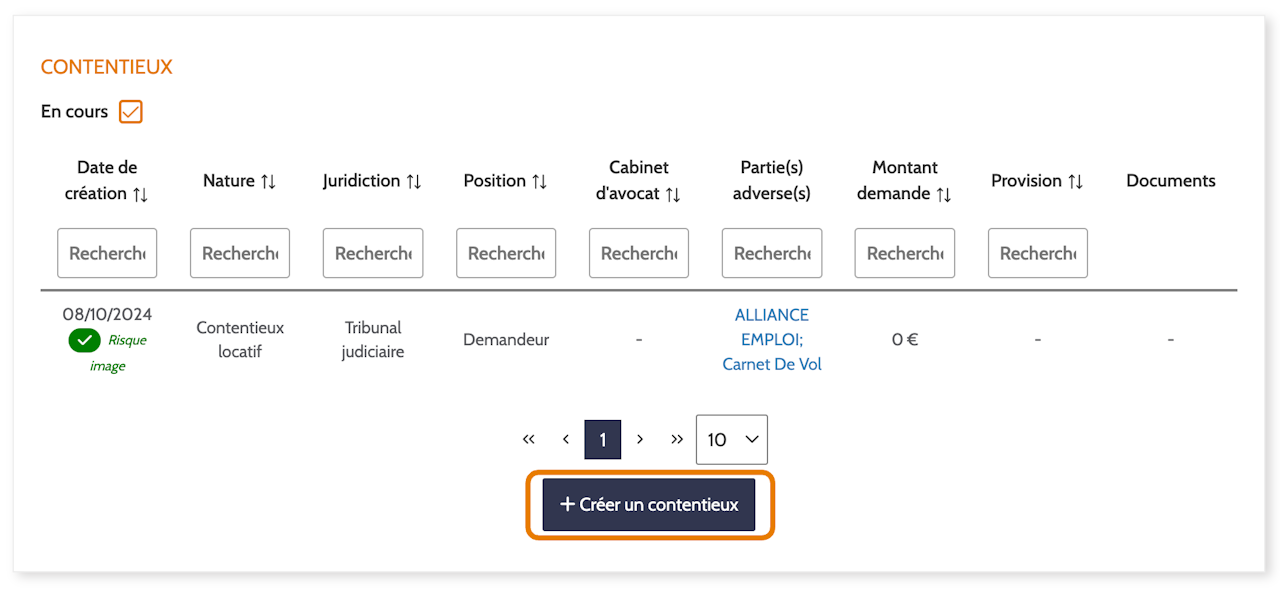Image resolution: width=1280 pixels, height=595 pixels.
Task: Sort Cabinet d'avocat column arrows
Action: (673, 194)
